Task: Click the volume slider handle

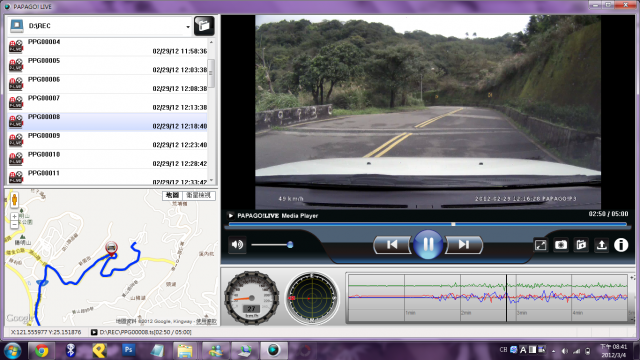Action: pyautogui.click(x=290, y=244)
